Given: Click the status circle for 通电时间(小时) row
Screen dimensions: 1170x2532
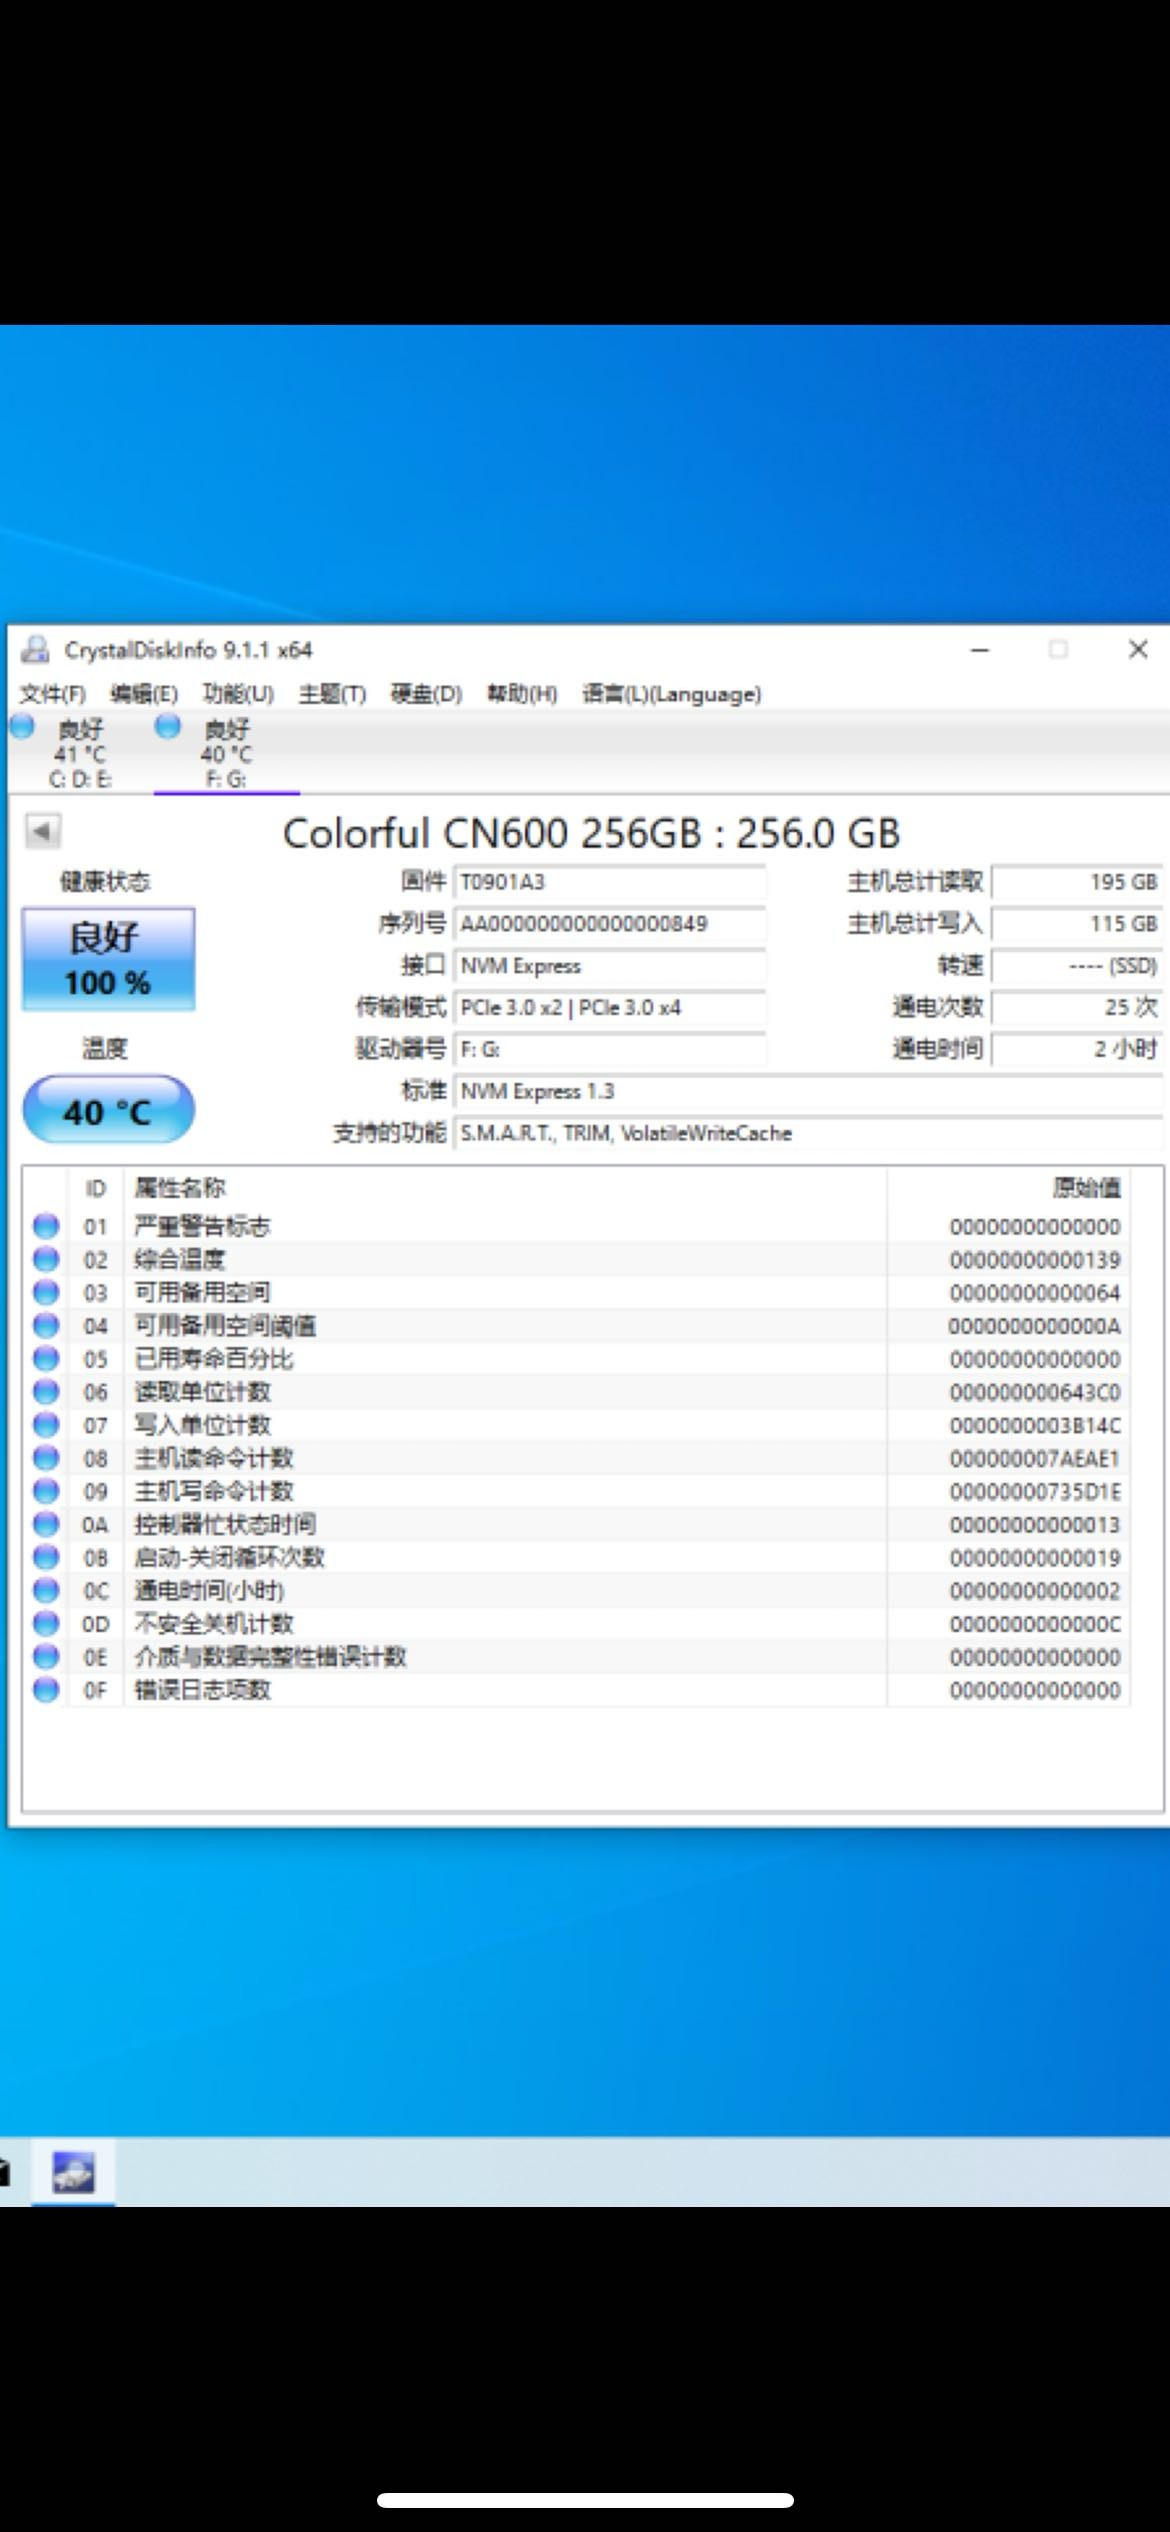Looking at the screenshot, I should (x=46, y=1590).
